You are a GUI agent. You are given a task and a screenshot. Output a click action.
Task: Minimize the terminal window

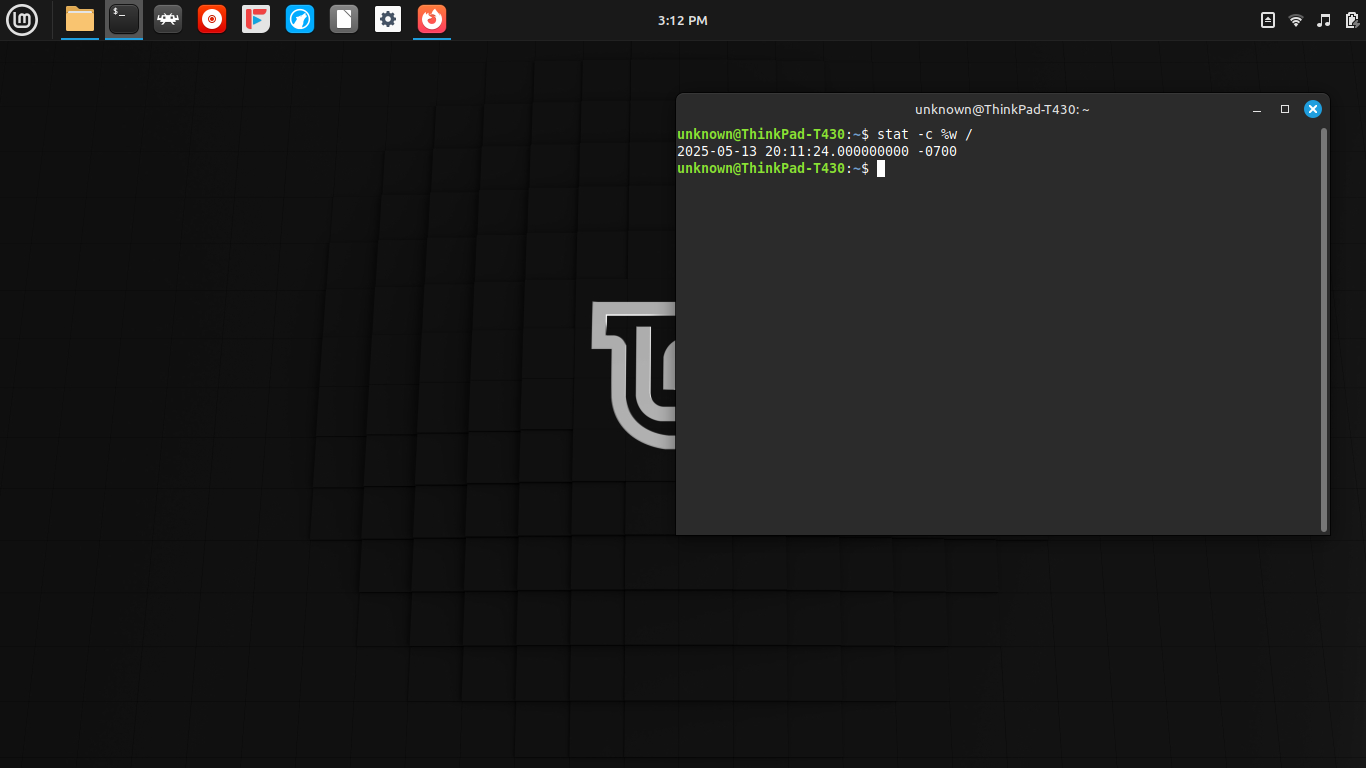tap(1257, 109)
